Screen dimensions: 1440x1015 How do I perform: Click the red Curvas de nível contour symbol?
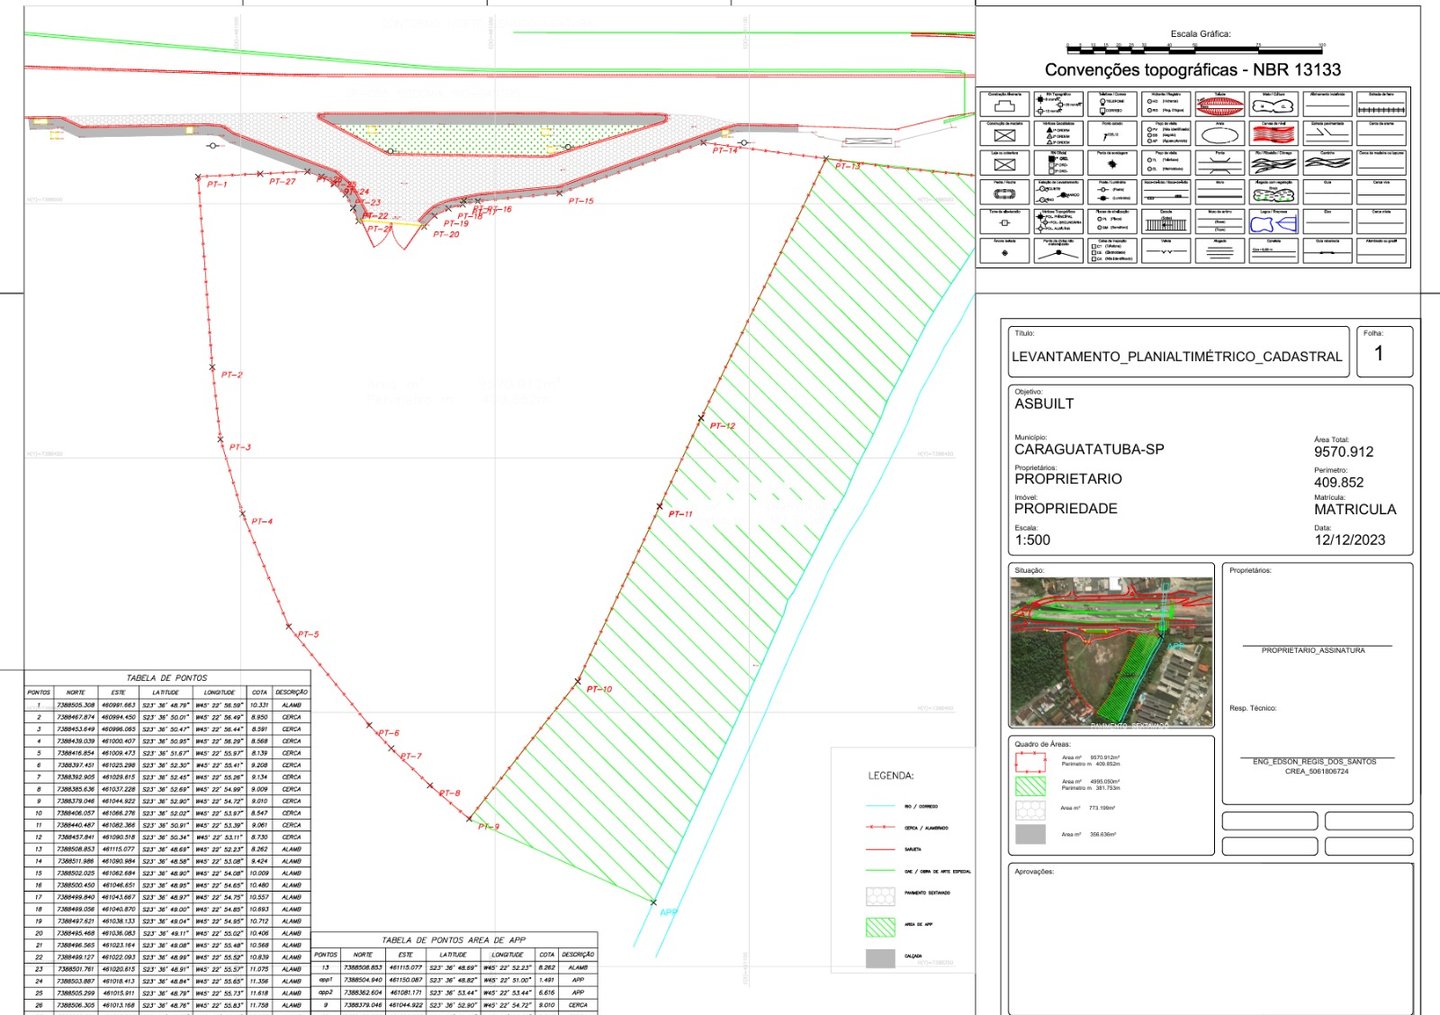click(1273, 134)
